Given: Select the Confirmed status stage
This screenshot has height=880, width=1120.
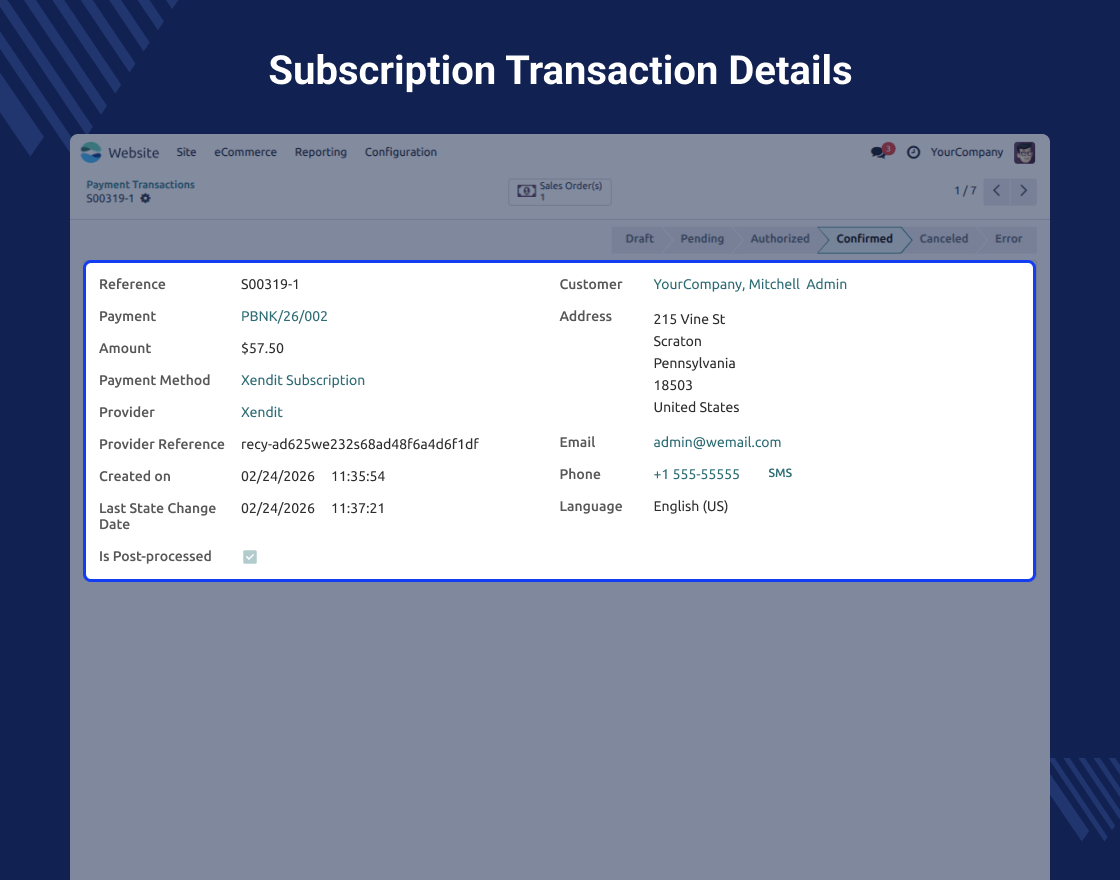Looking at the screenshot, I should click(x=864, y=239).
